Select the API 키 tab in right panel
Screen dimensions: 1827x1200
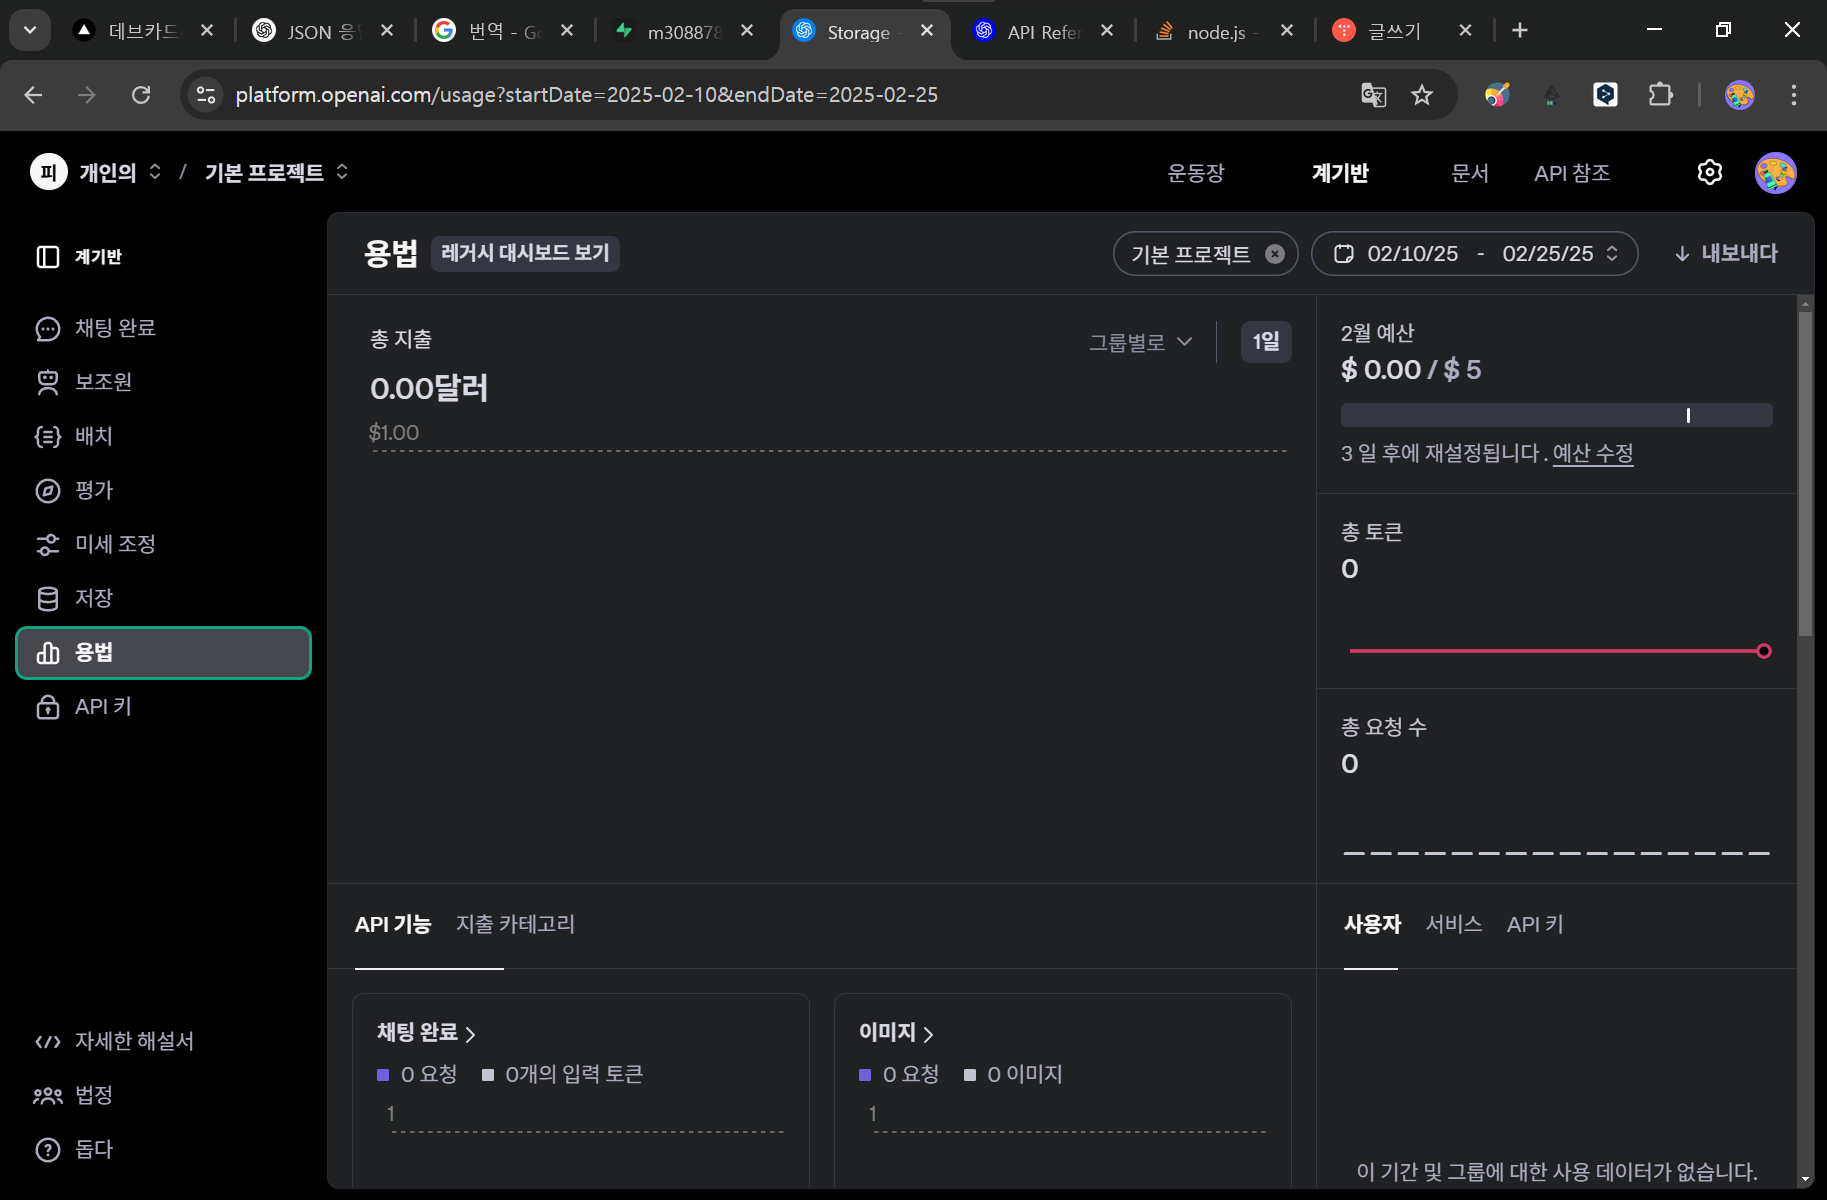click(x=1535, y=924)
